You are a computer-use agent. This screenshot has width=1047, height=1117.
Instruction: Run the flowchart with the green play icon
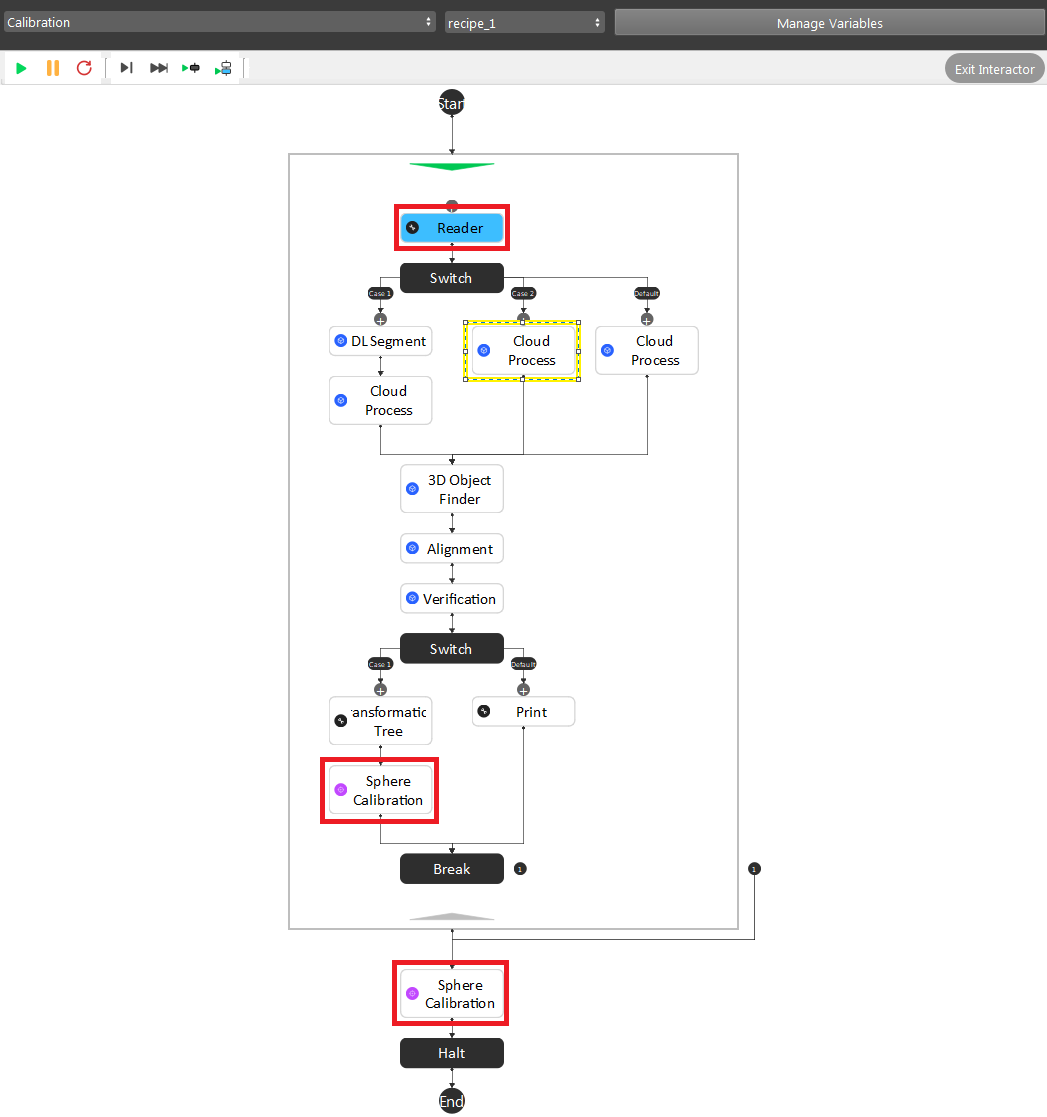21,68
